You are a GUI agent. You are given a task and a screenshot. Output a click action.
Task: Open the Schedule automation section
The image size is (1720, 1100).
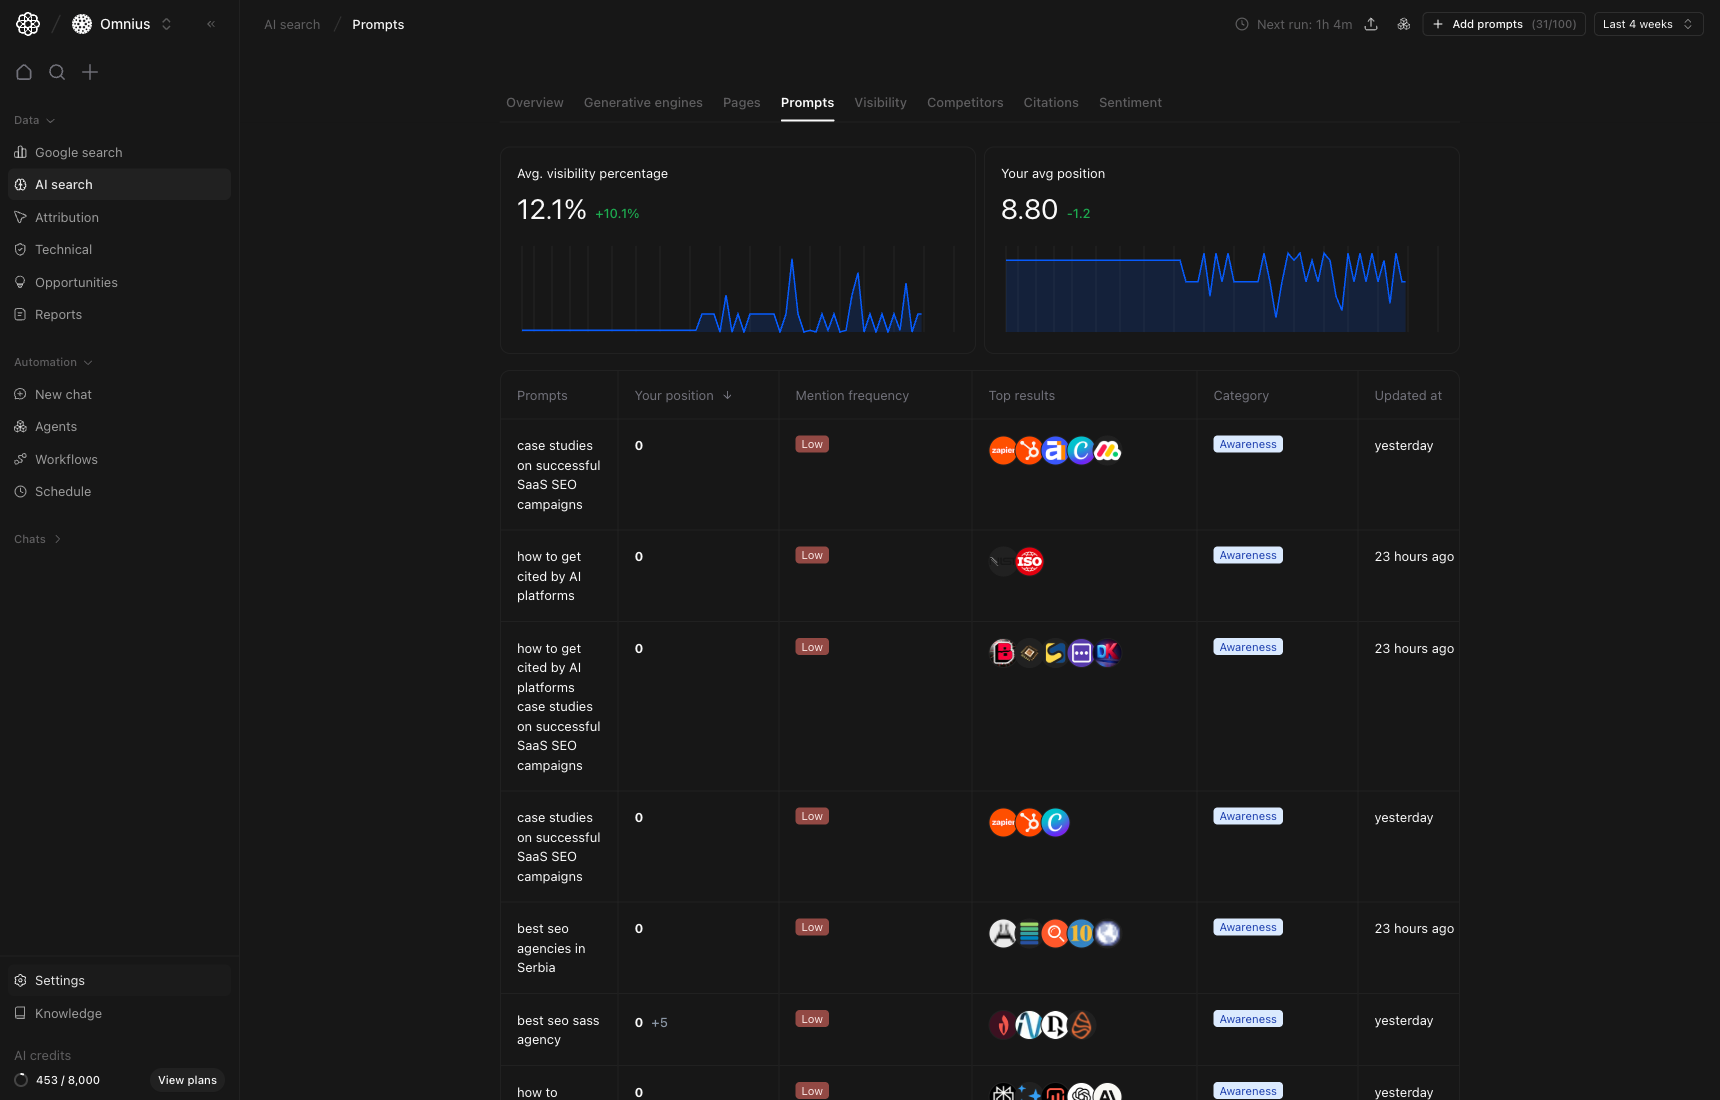[64, 491]
